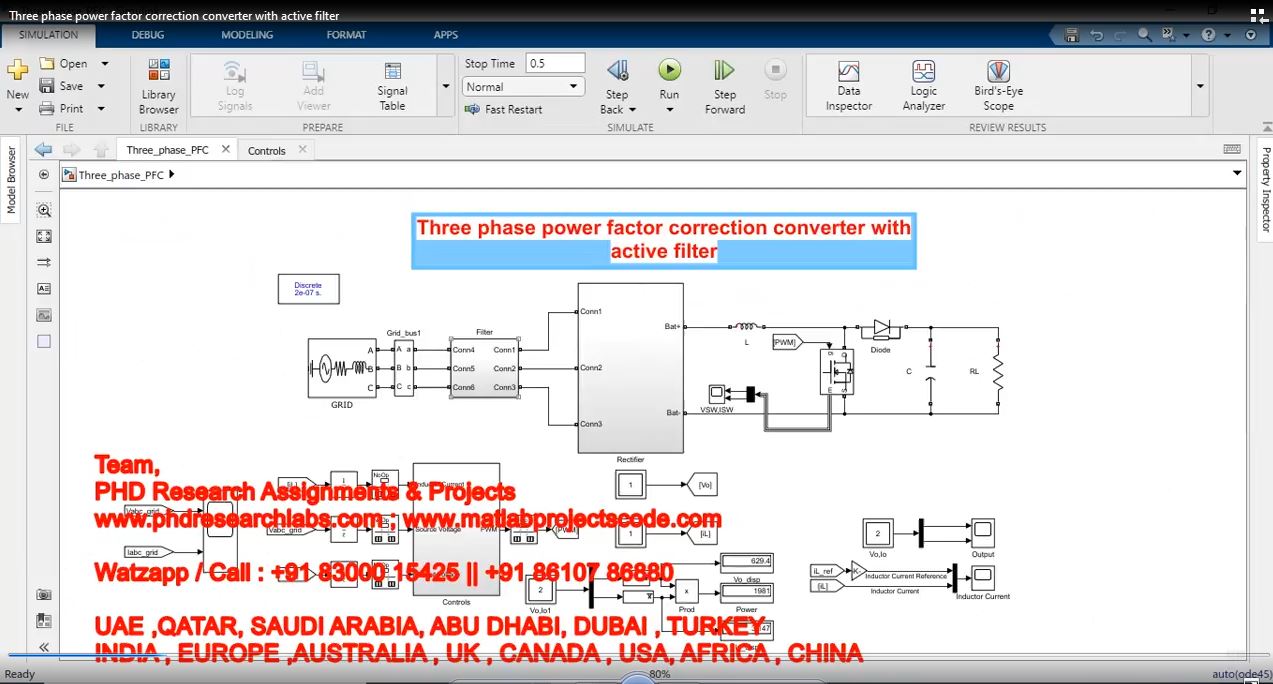Click the Log Signals icon
1273x684 pixels.
pyautogui.click(x=234, y=87)
